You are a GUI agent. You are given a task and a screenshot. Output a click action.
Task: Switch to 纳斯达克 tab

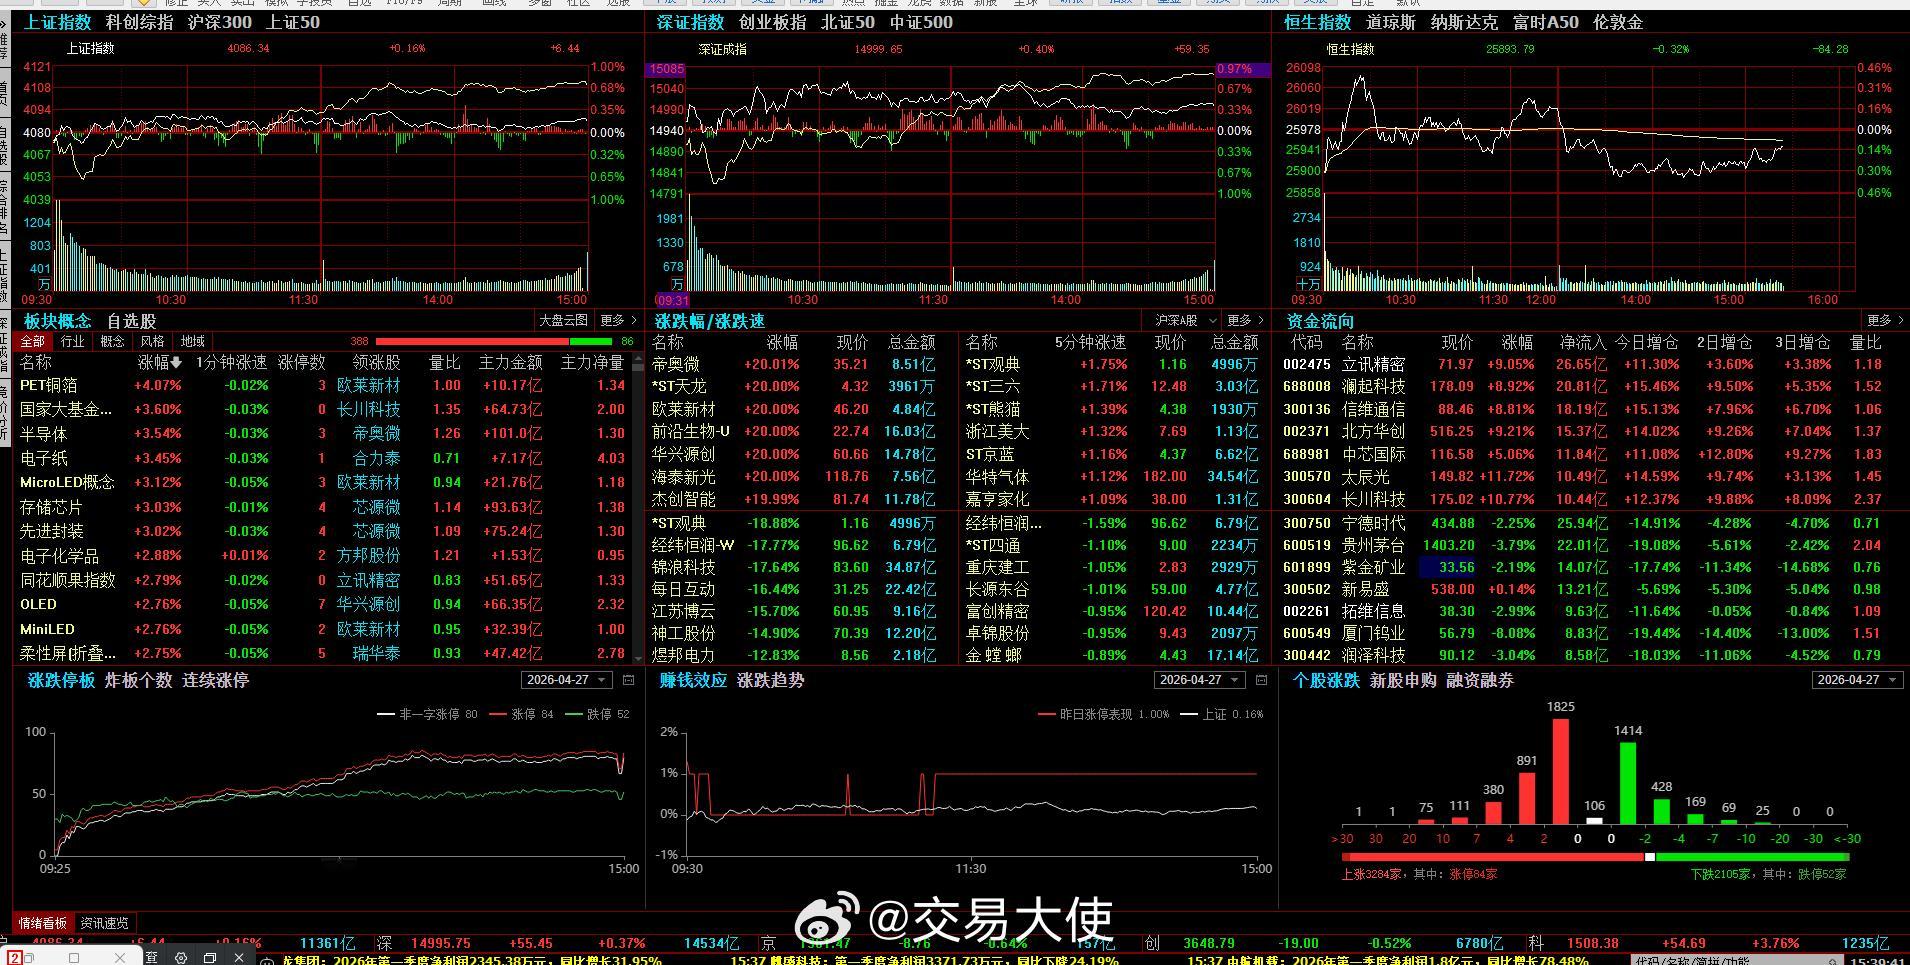(1464, 22)
